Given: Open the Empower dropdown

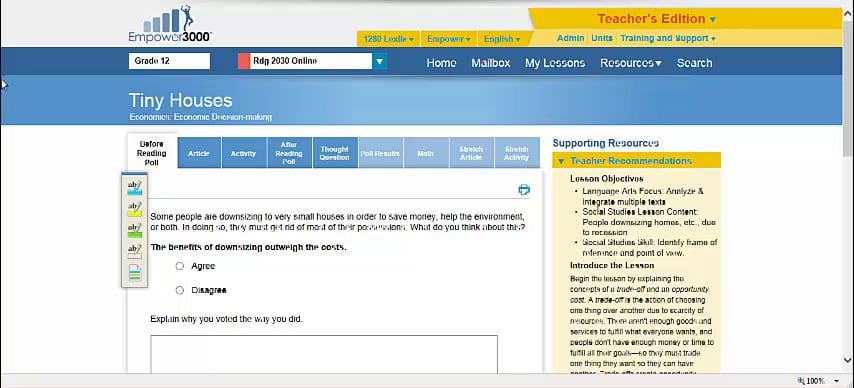Looking at the screenshot, I should 449,39.
